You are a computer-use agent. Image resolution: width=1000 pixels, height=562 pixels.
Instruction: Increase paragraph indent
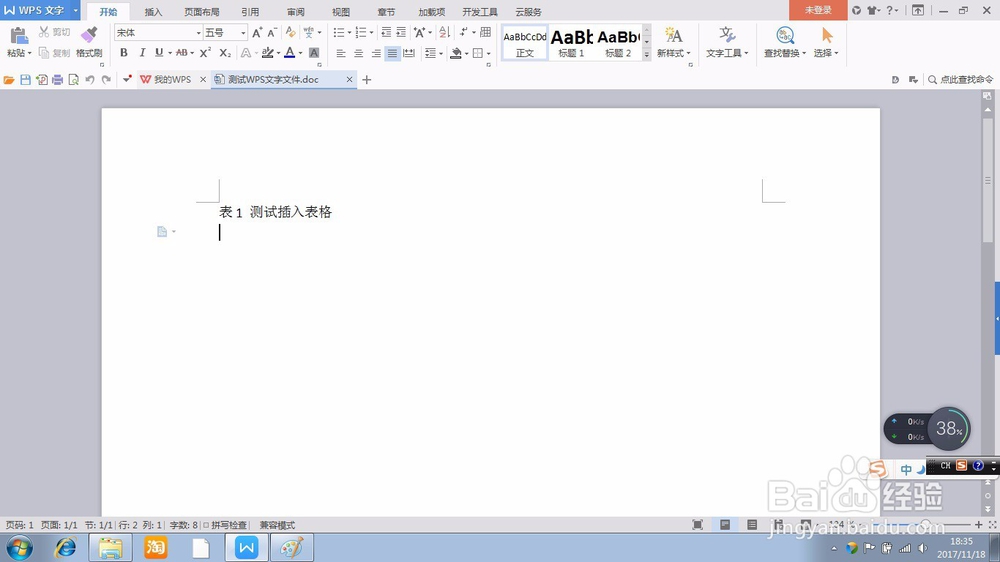pos(401,33)
